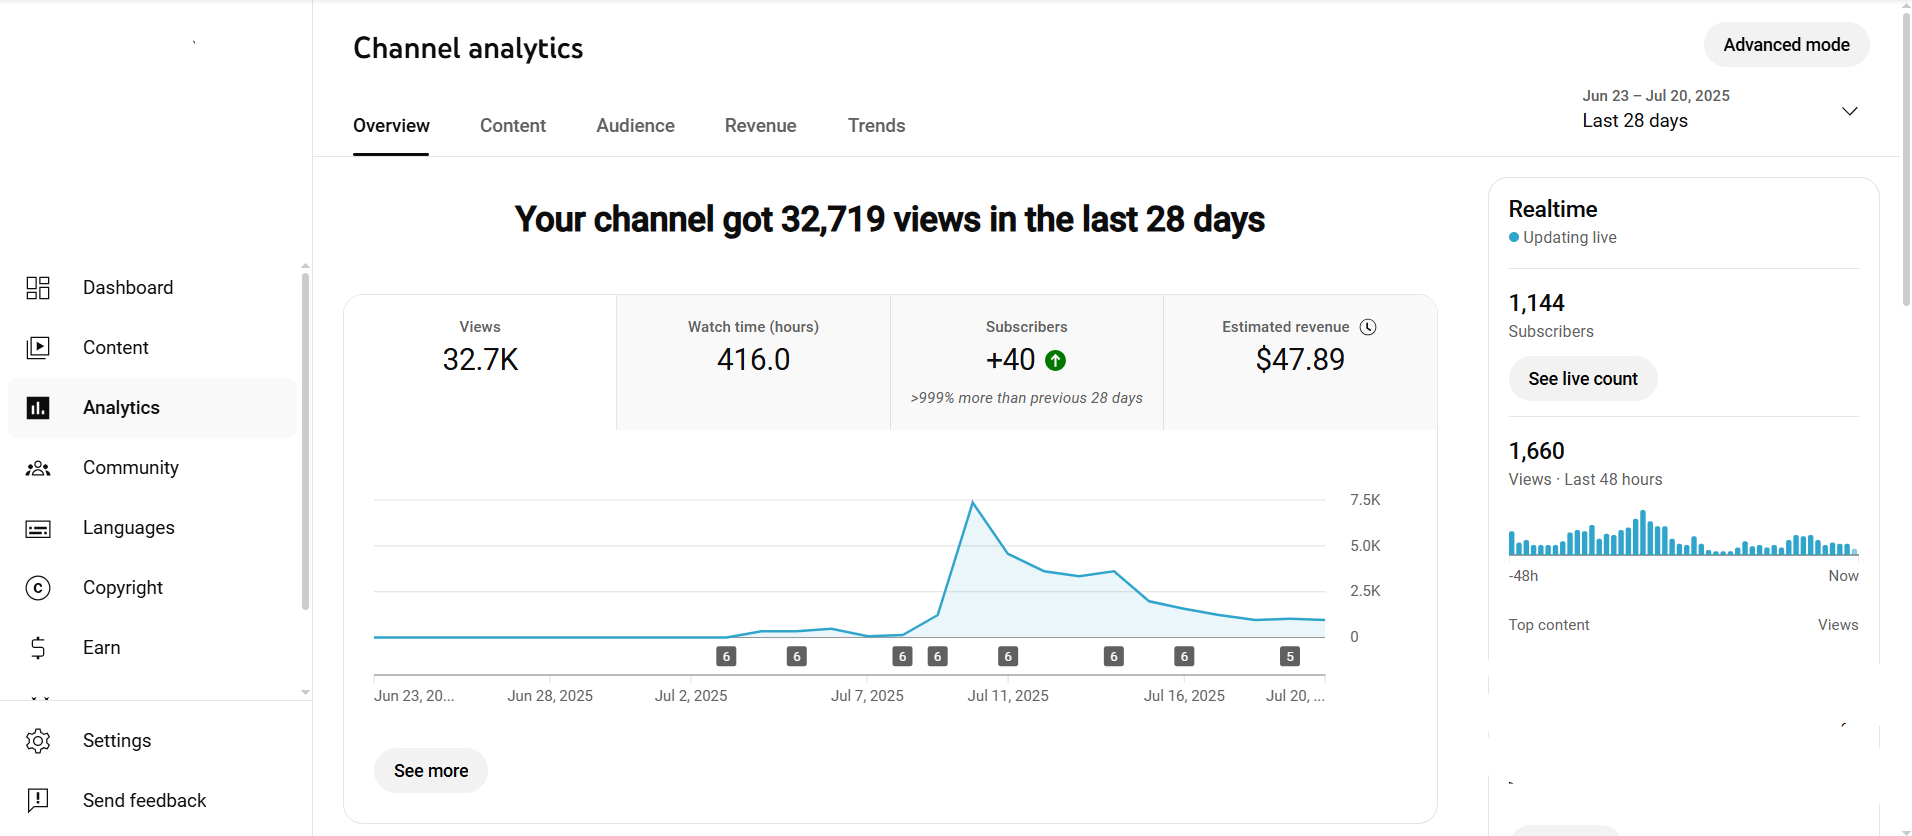Viewport: 1912px width, 836px height.
Task: Click the Advanced mode button
Action: pyautogui.click(x=1786, y=45)
